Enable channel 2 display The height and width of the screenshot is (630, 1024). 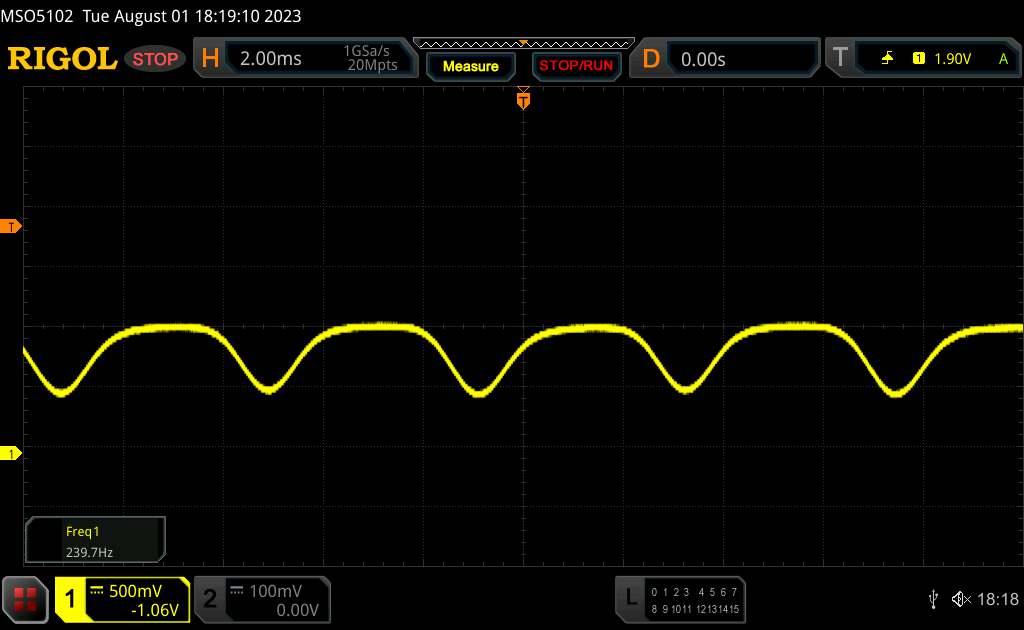[210, 599]
